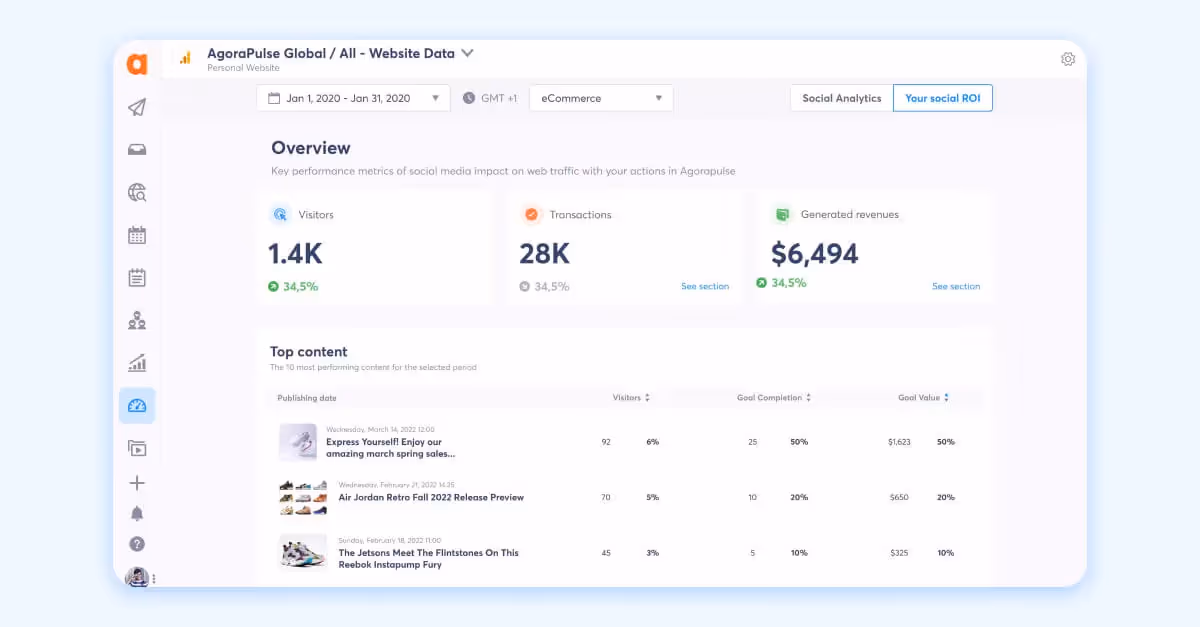1200x627 pixels.
Task: Select the clipboard reports icon
Action: coord(137,277)
